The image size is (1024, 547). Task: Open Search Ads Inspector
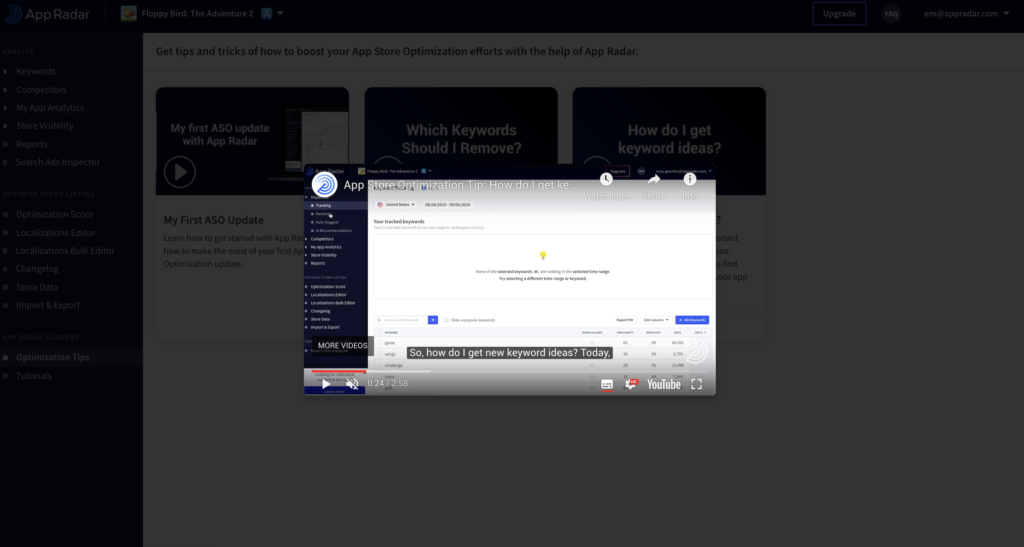tap(57, 162)
